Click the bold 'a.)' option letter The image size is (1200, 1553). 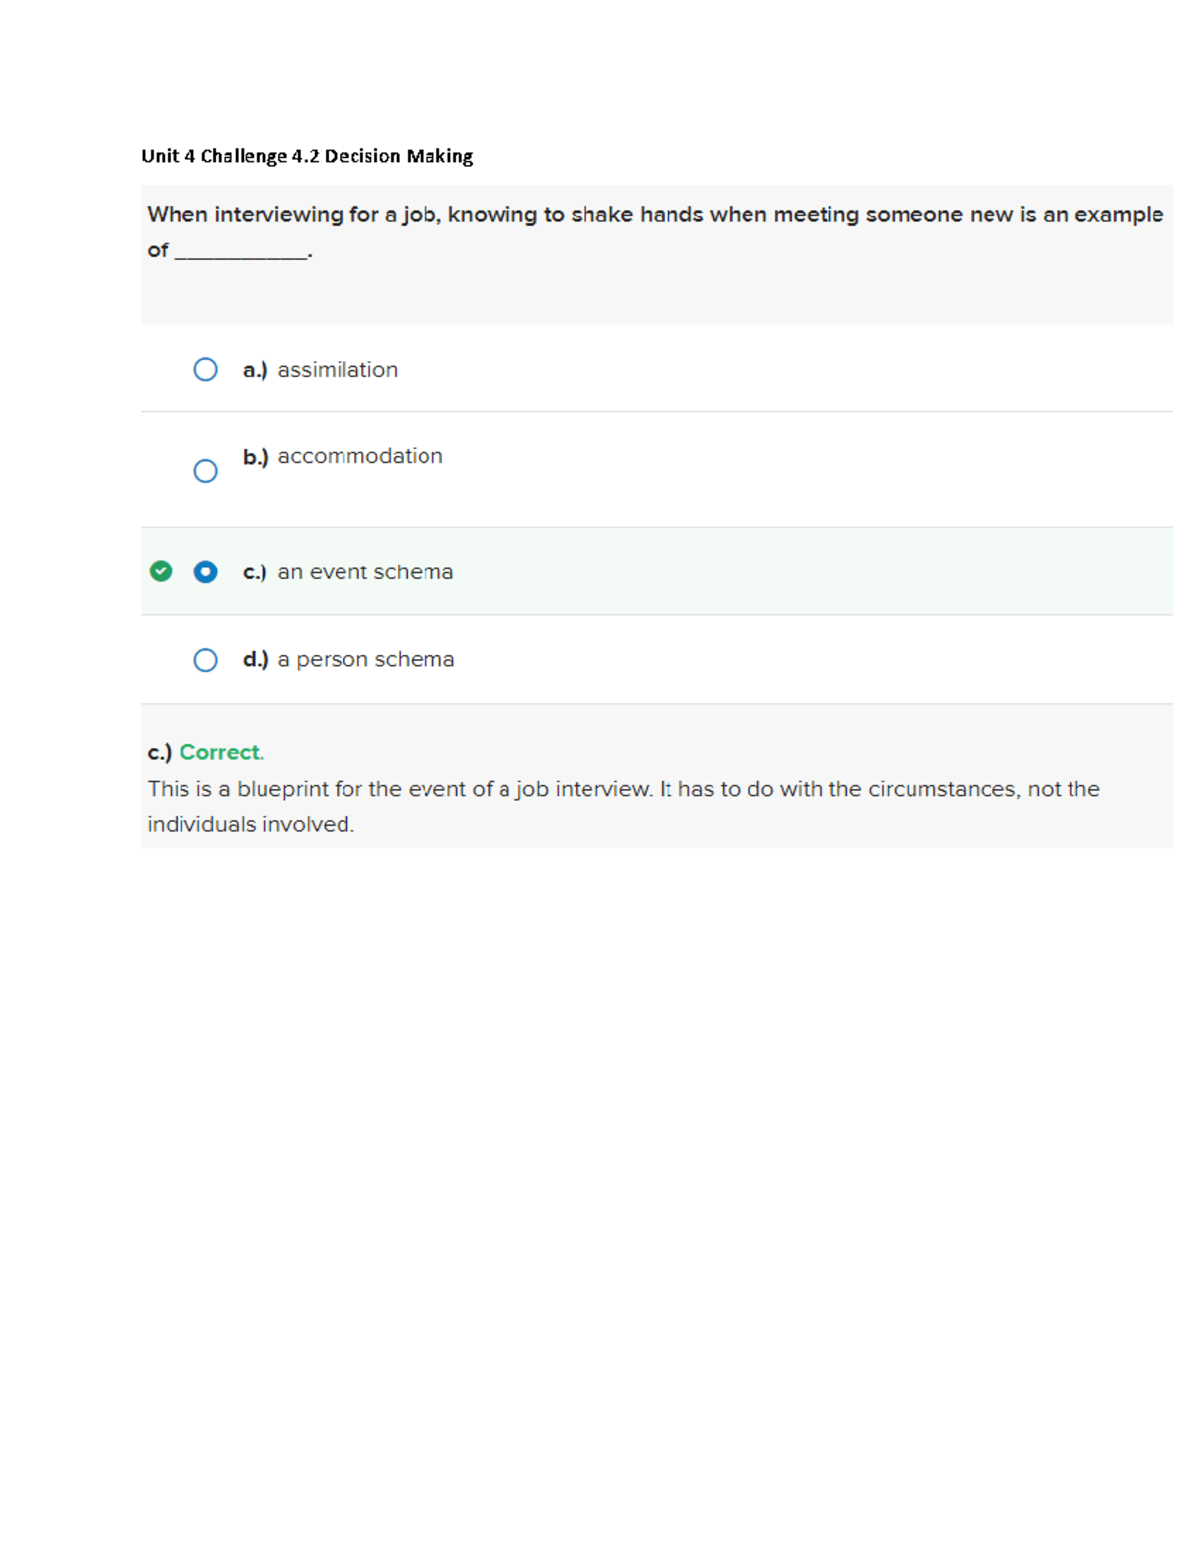click(255, 370)
